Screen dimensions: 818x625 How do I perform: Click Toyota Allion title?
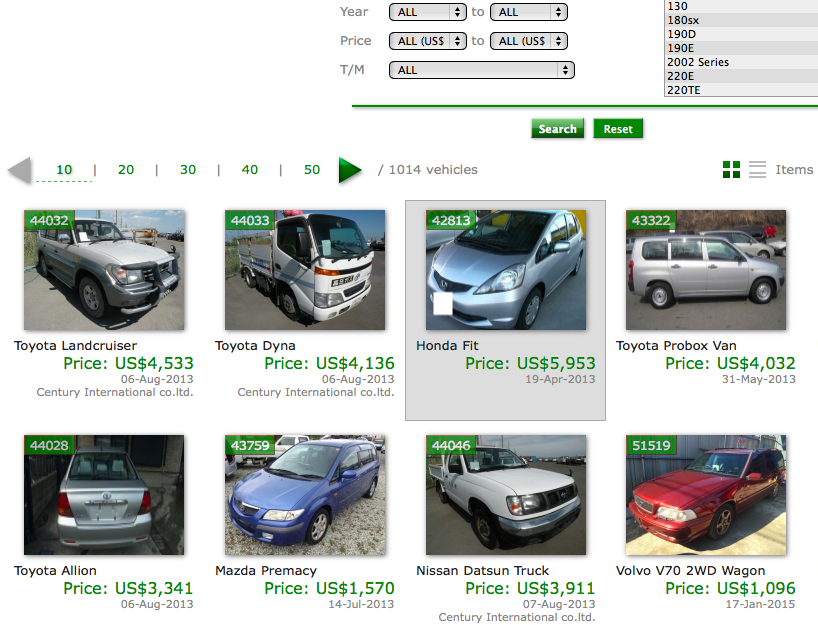[x=55, y=571]
